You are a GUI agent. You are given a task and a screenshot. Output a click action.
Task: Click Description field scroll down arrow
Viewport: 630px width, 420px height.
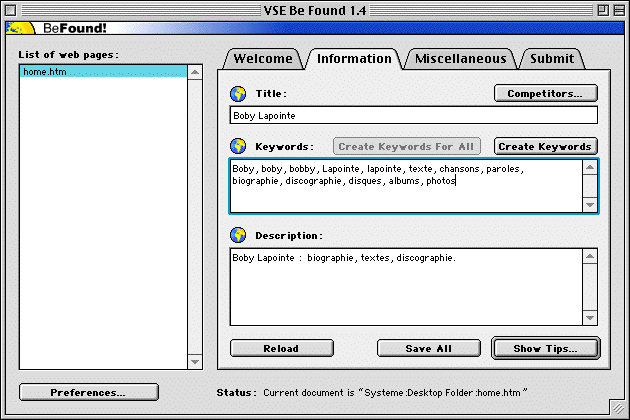pos(590,318)
